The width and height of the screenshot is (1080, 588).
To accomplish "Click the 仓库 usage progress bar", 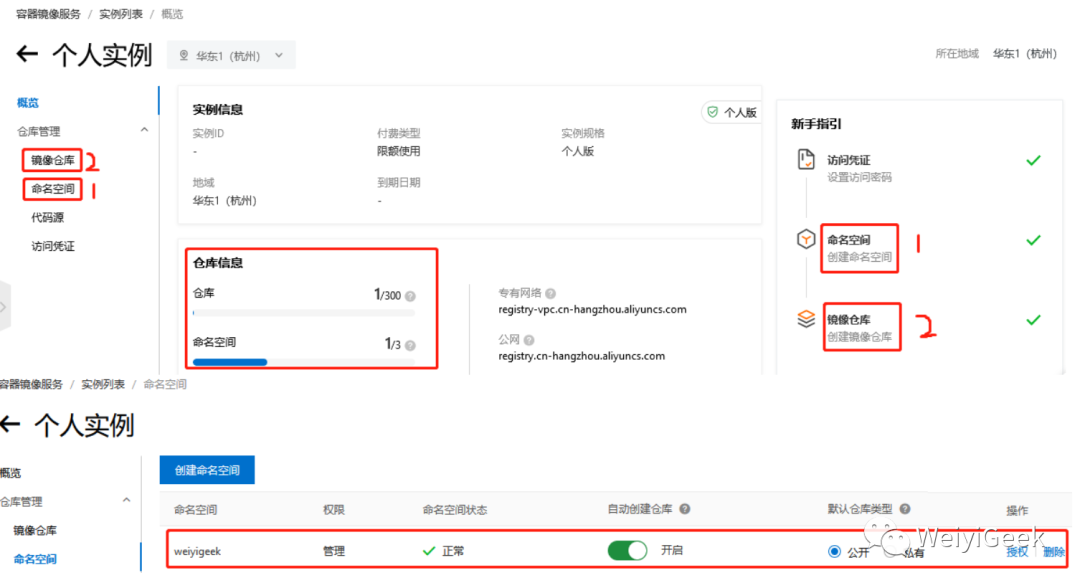I will click(x=304, y=313).
